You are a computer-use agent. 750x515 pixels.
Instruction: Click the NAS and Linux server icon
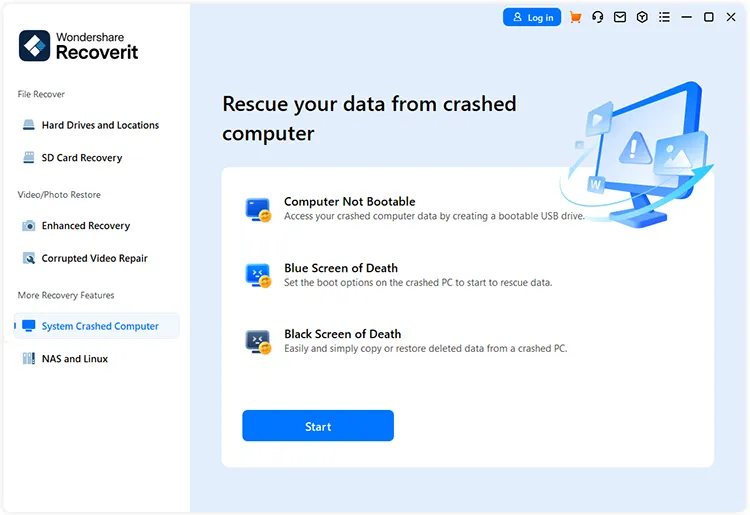(x=29, y=359)
